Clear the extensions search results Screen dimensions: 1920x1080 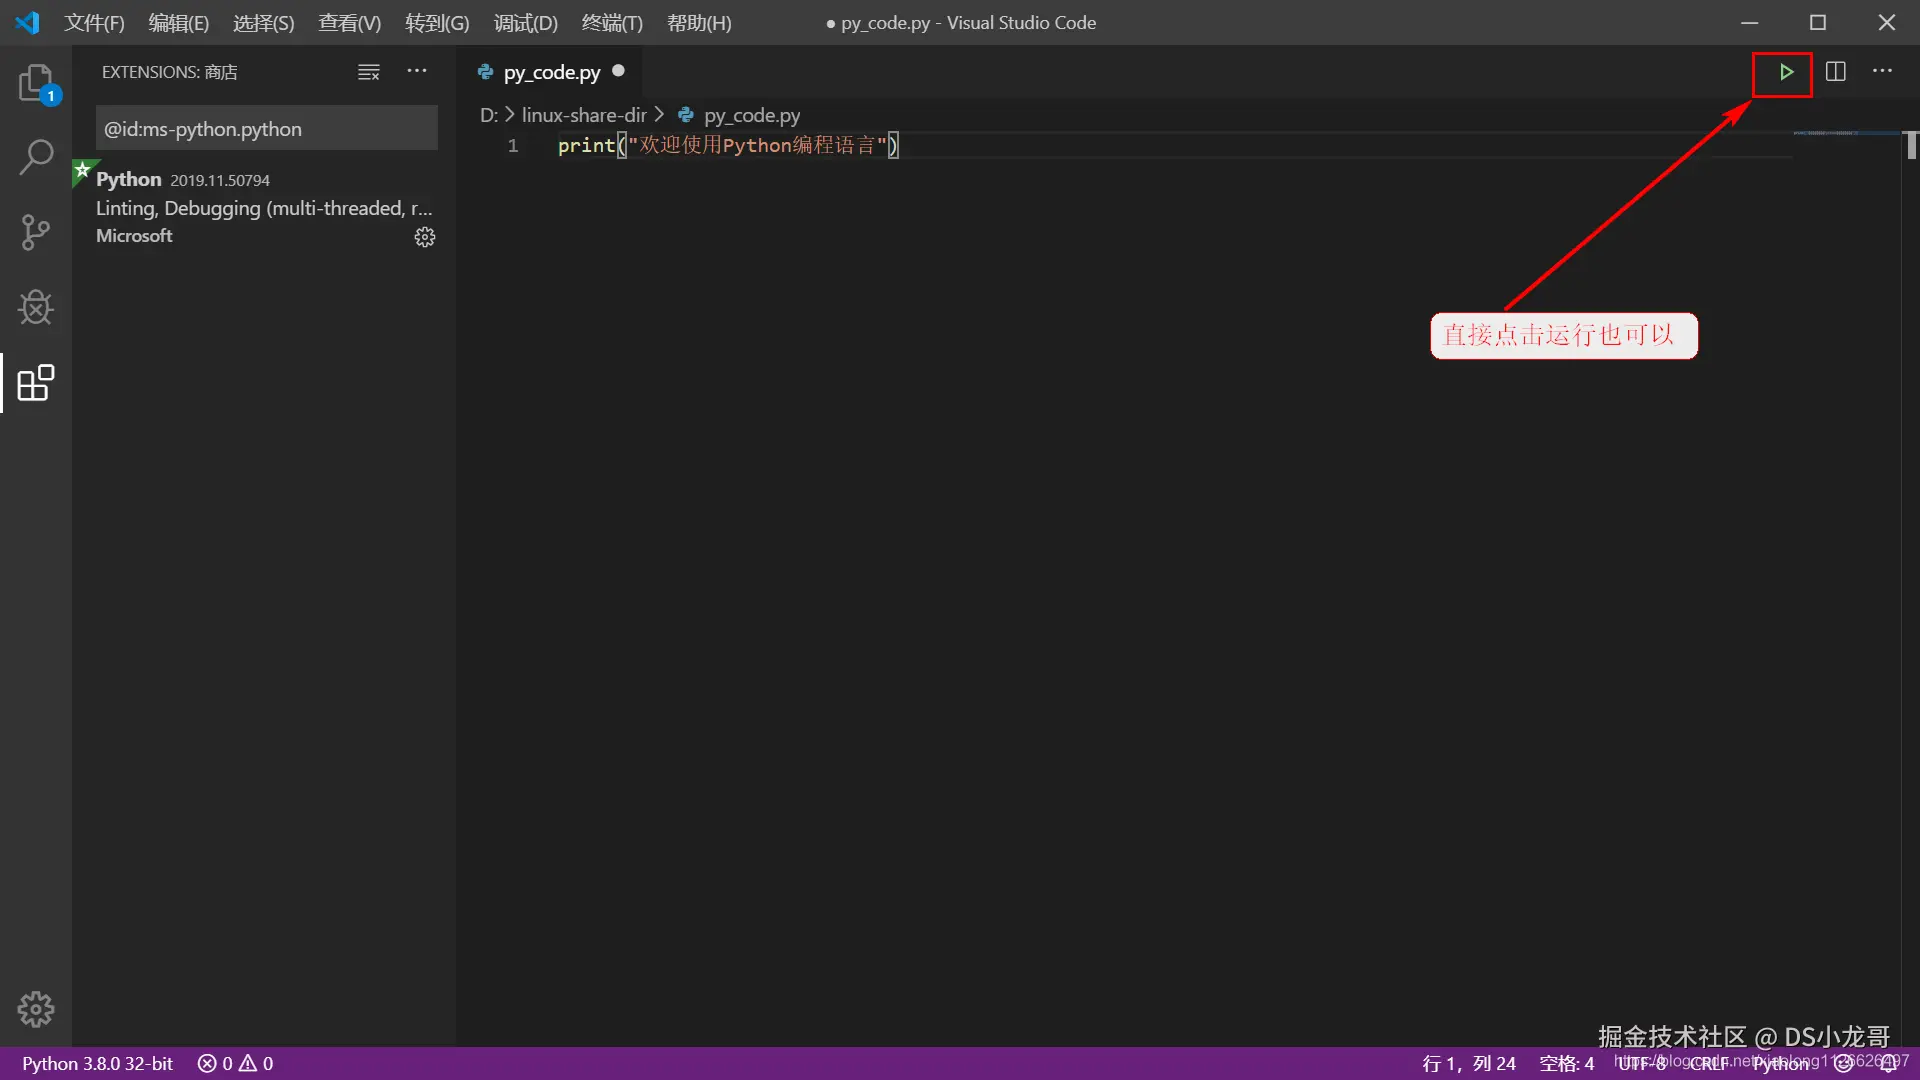tap(369, 72)
